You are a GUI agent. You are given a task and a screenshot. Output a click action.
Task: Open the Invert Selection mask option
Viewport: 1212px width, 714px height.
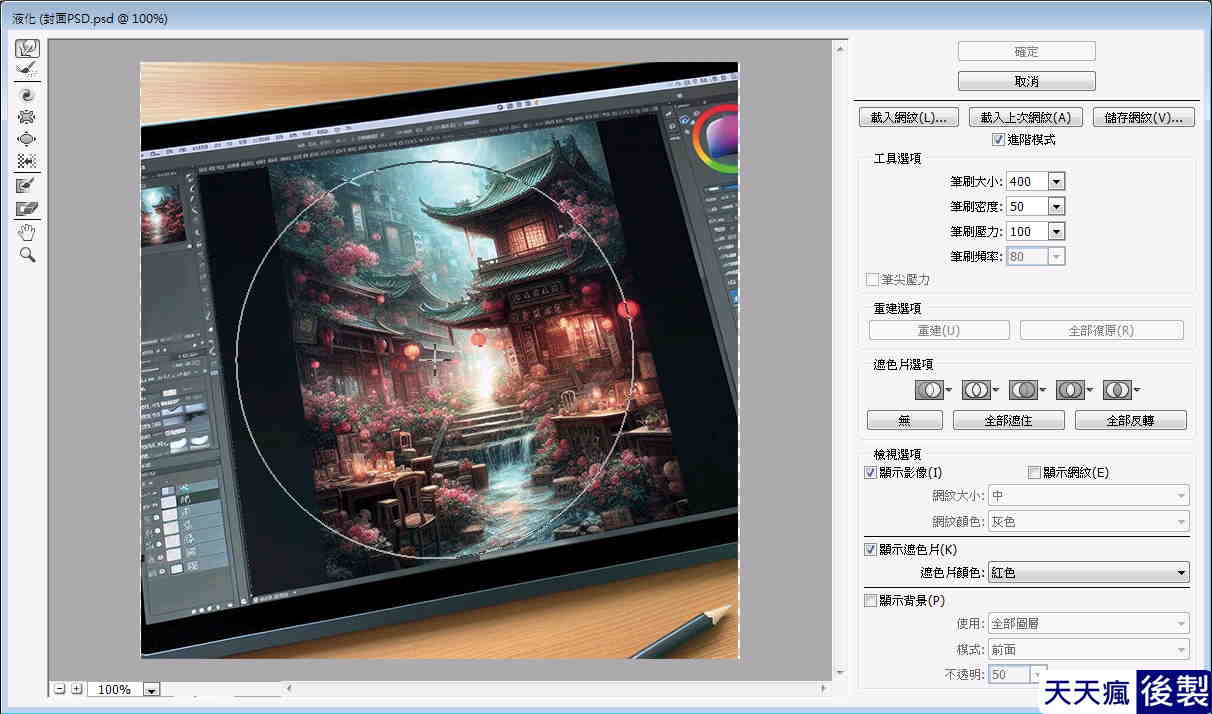click(1121, 390)
